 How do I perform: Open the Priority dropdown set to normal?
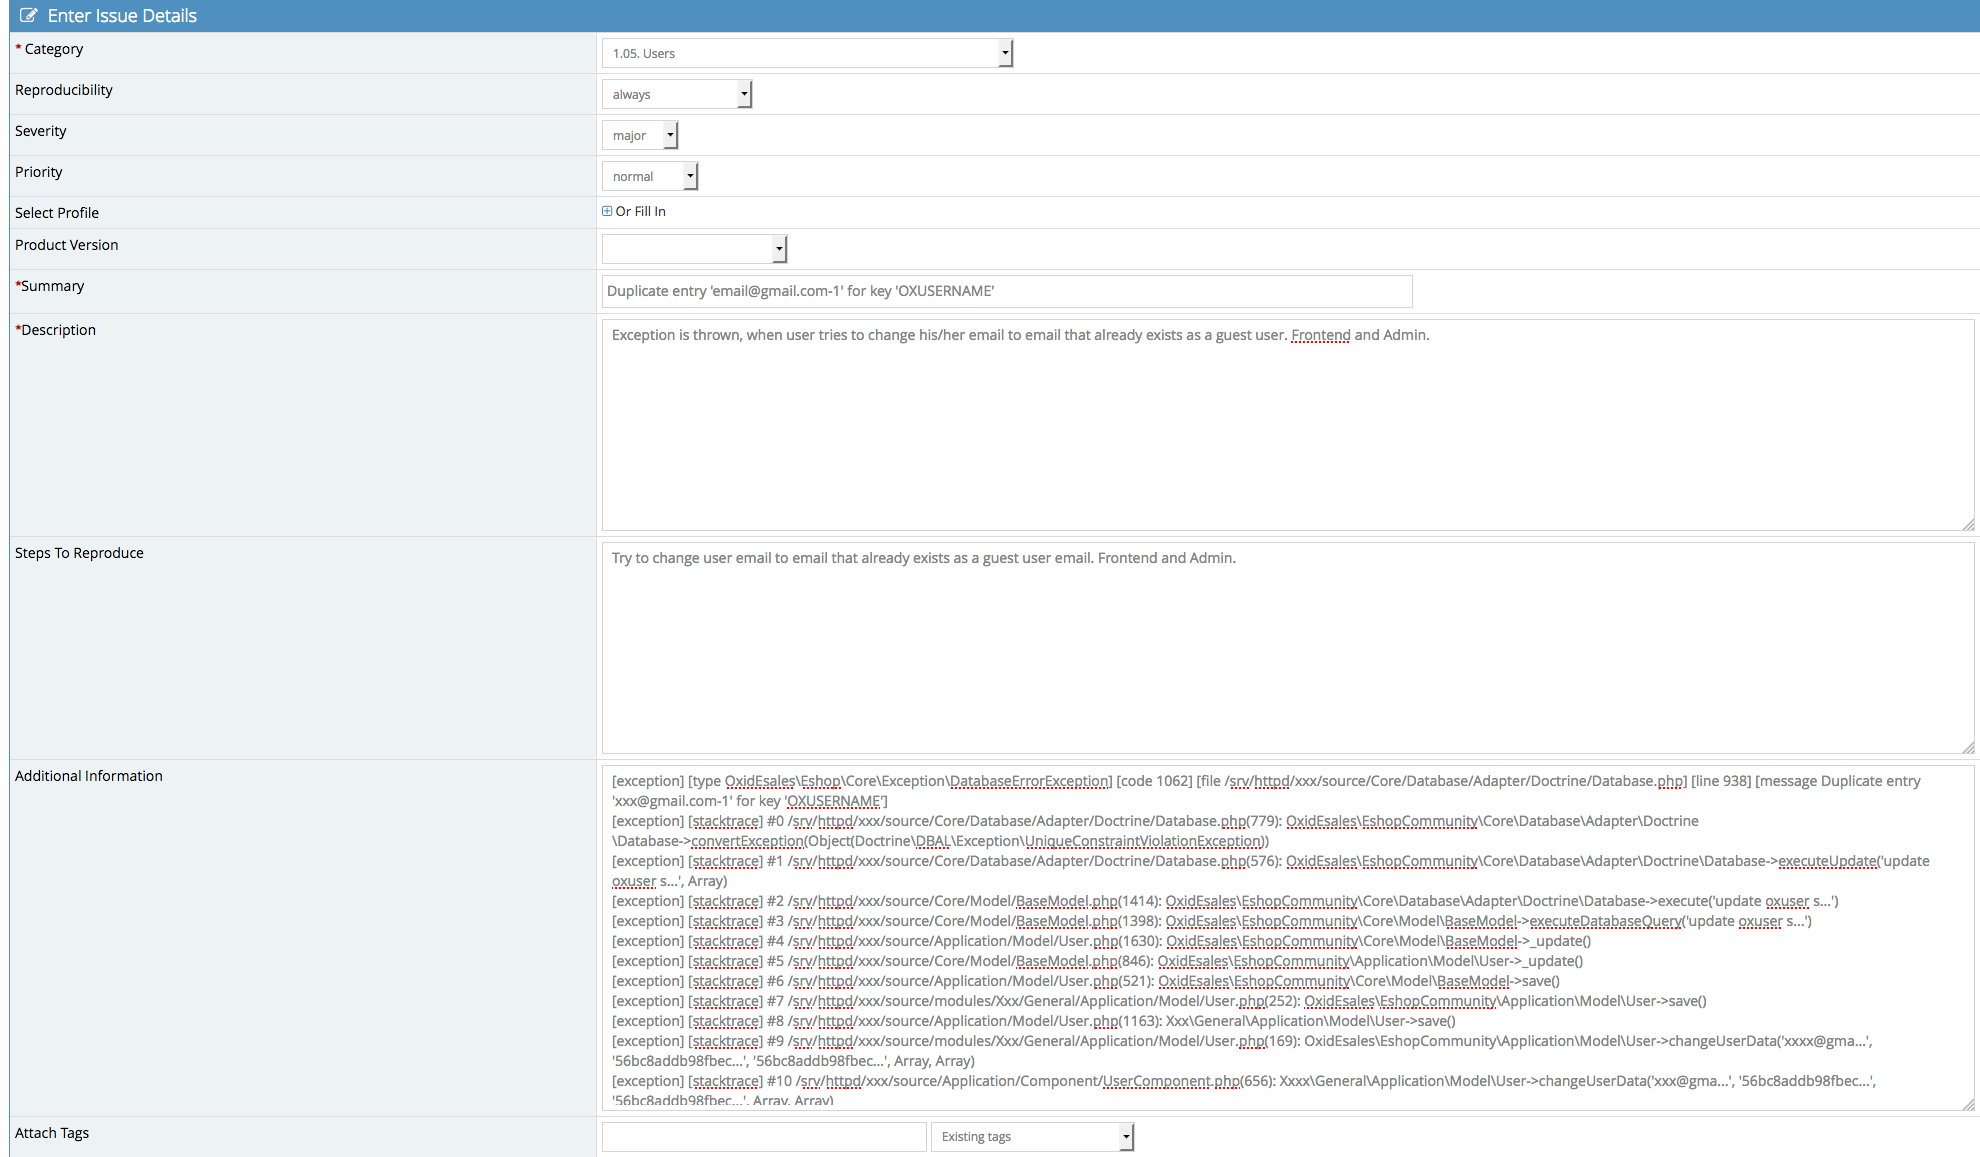(x=649, y=176)
